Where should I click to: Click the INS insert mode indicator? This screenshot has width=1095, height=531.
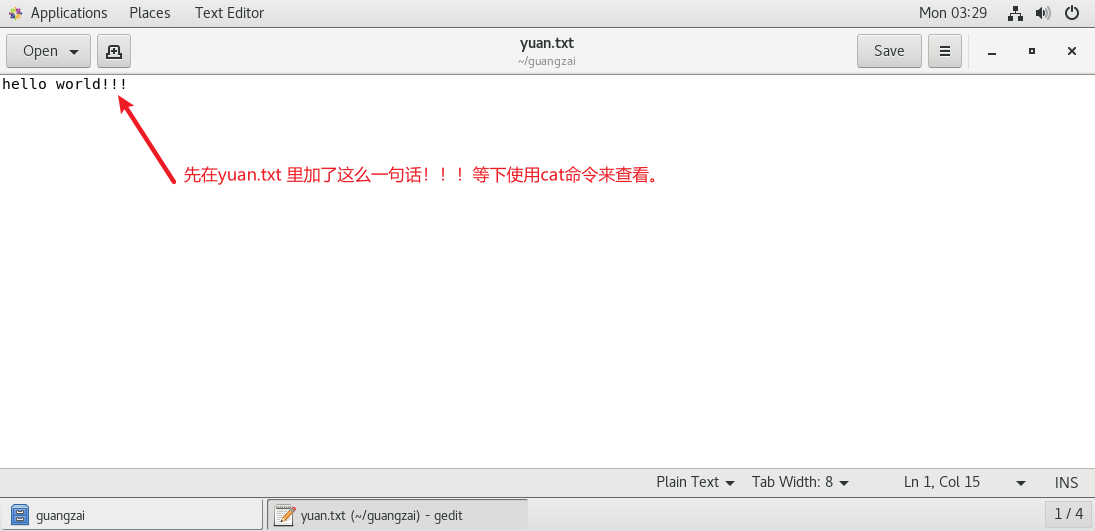coord(1066,482)
